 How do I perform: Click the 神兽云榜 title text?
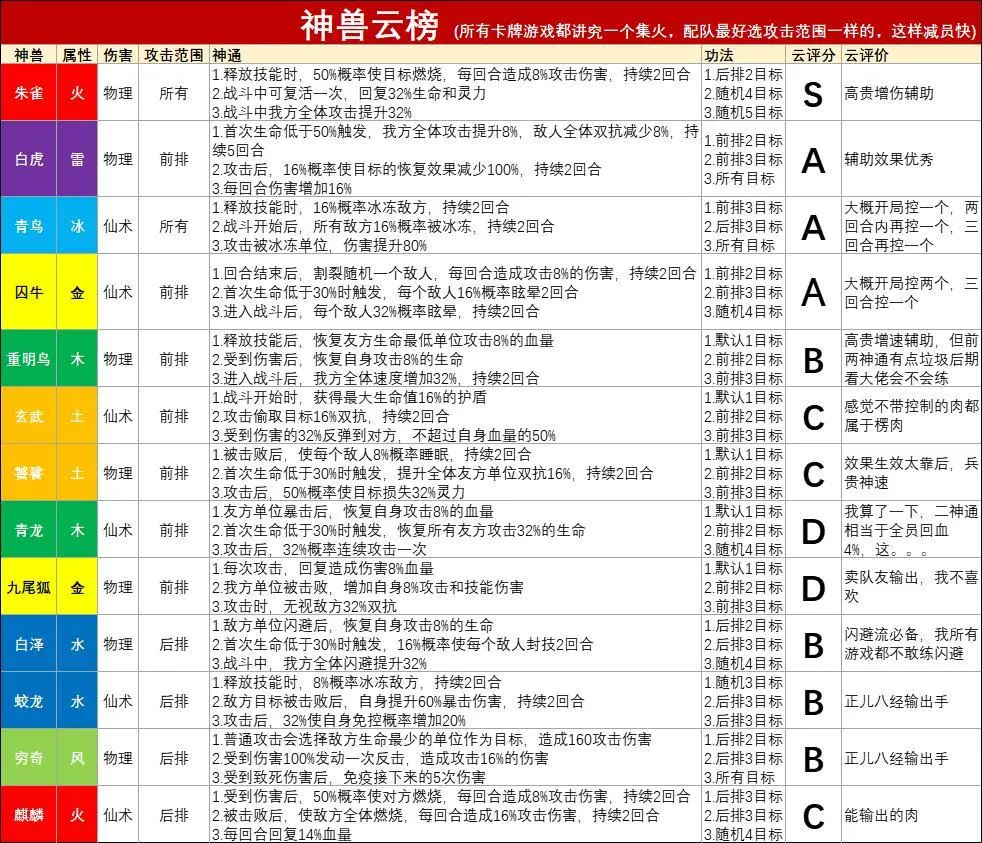click(x=368, y=25)
